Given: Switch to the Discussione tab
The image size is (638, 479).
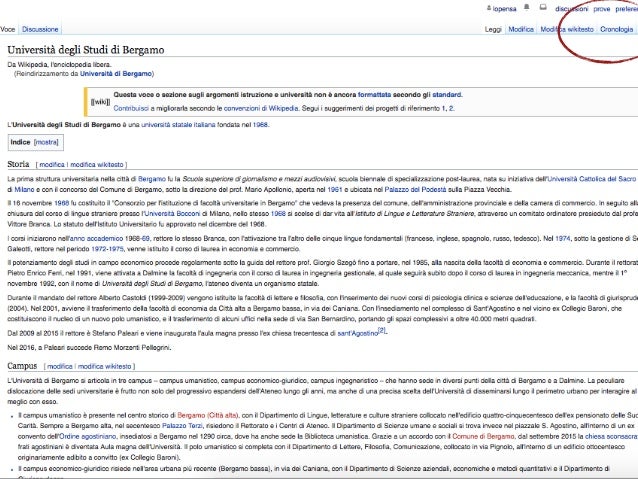Looking at the screenshot, I should point(40,29).
